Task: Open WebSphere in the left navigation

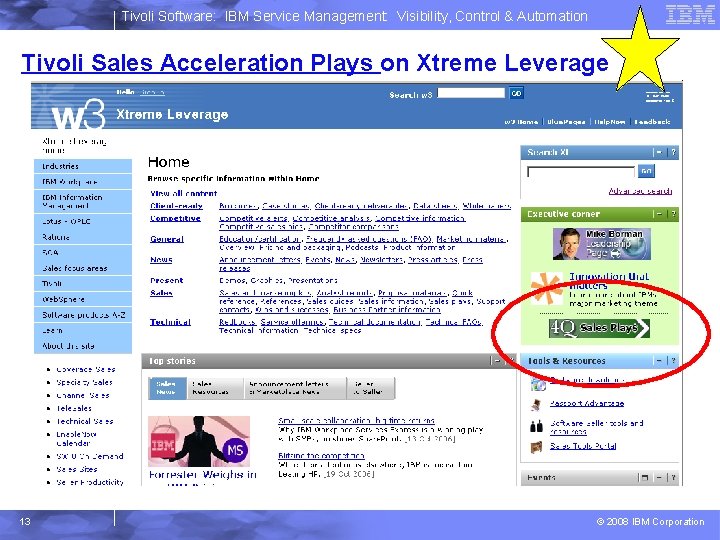Action: pos(83,299)
